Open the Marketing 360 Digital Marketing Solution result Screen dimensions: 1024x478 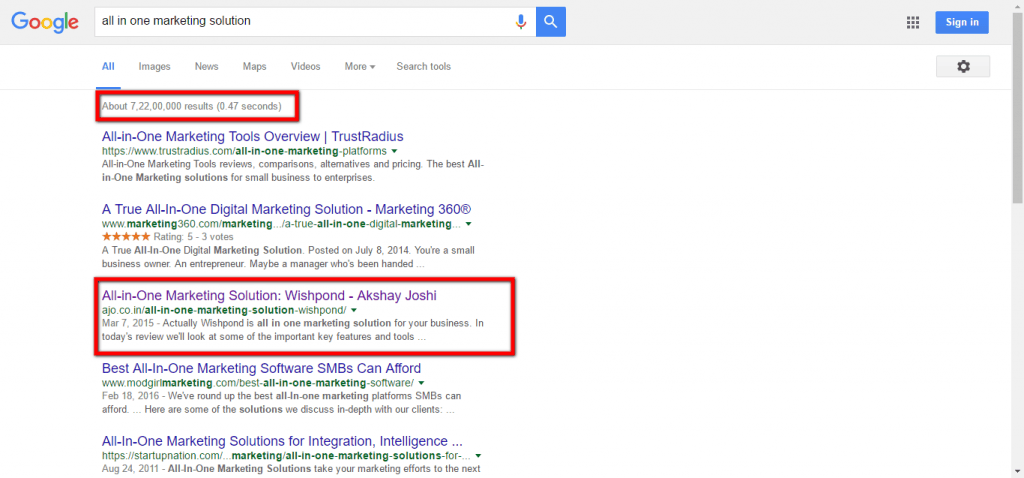[x=286, y=209]
